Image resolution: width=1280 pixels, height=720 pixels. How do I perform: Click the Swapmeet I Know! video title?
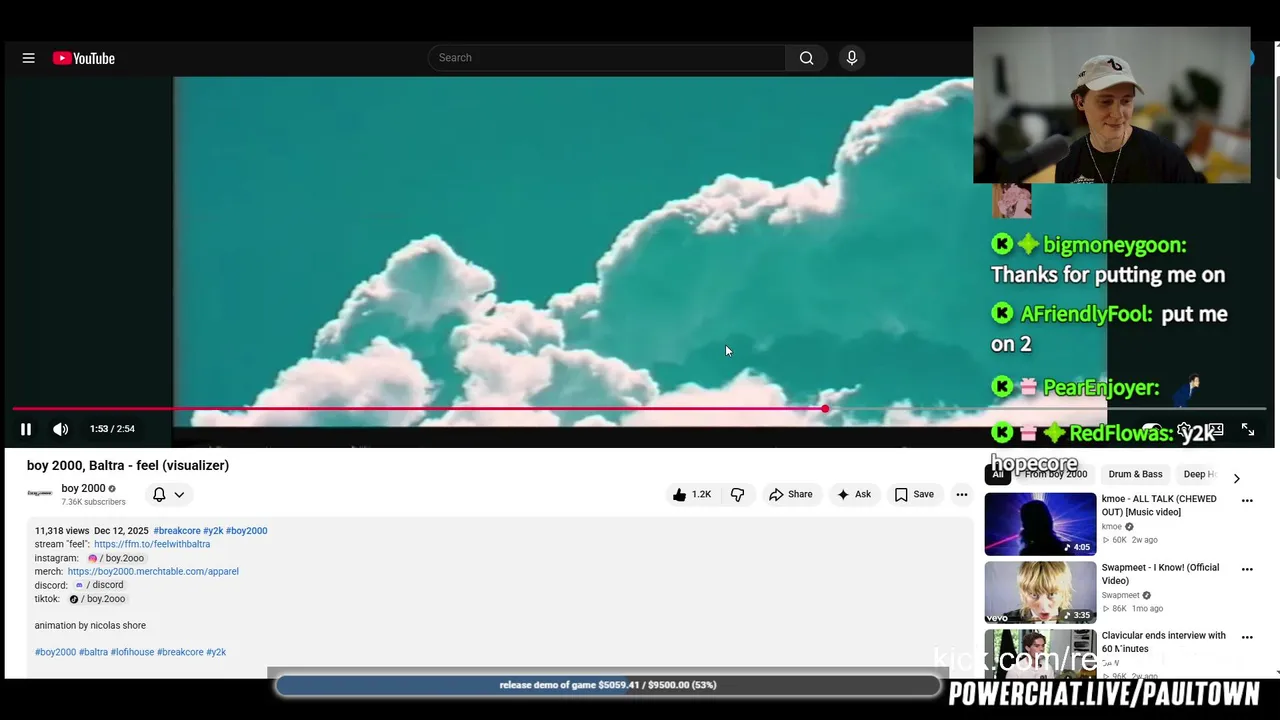[1160, 574]
